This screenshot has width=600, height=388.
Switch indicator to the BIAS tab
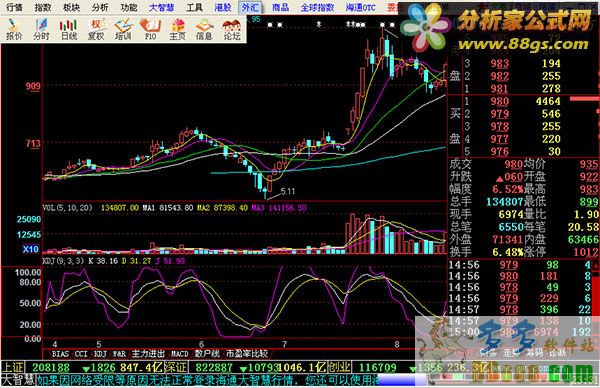pos(60,354)
